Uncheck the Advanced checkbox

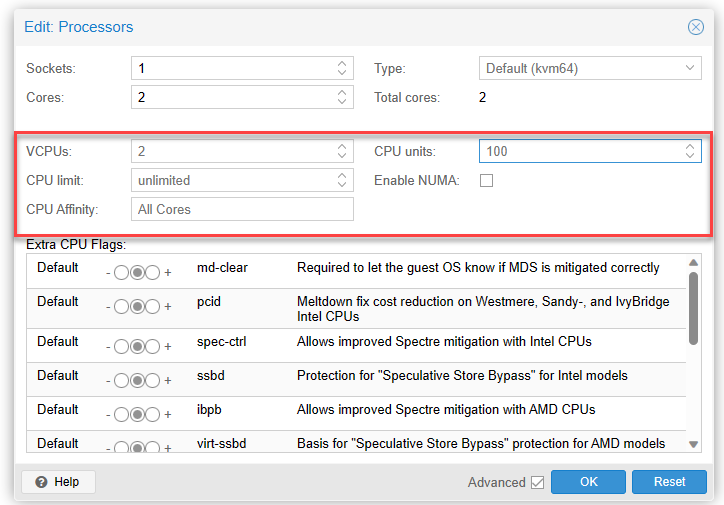click(x=538, y=483)
